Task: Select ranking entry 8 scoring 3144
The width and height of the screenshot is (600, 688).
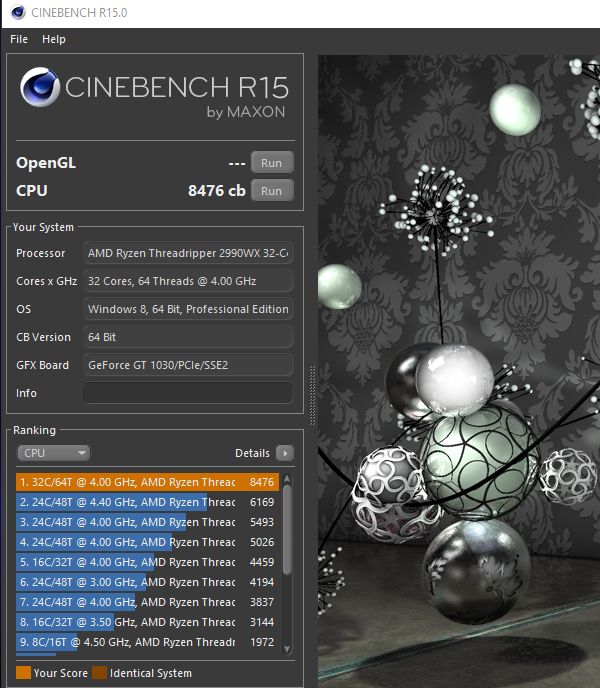Action: pyautogui.click(x=147, y=622)
